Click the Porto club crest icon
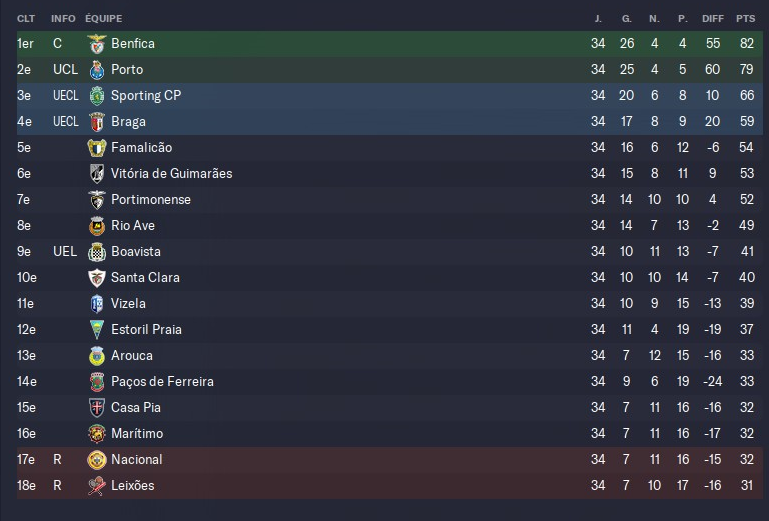This screenshot has height=521, width=769. point(97,70)
